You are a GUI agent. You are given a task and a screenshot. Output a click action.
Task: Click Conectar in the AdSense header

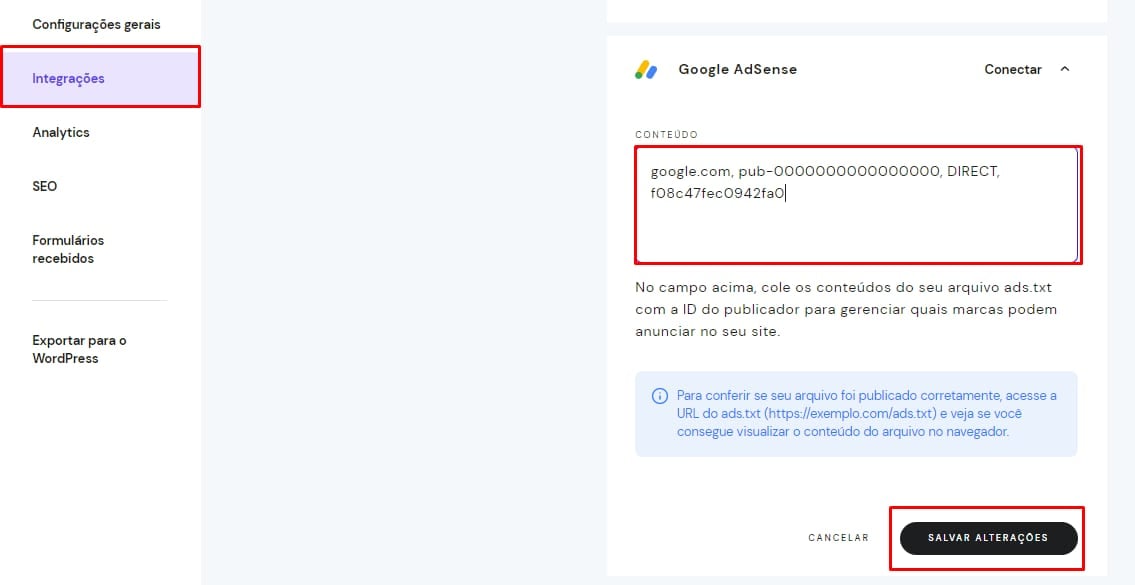[x=1012, y=70]
